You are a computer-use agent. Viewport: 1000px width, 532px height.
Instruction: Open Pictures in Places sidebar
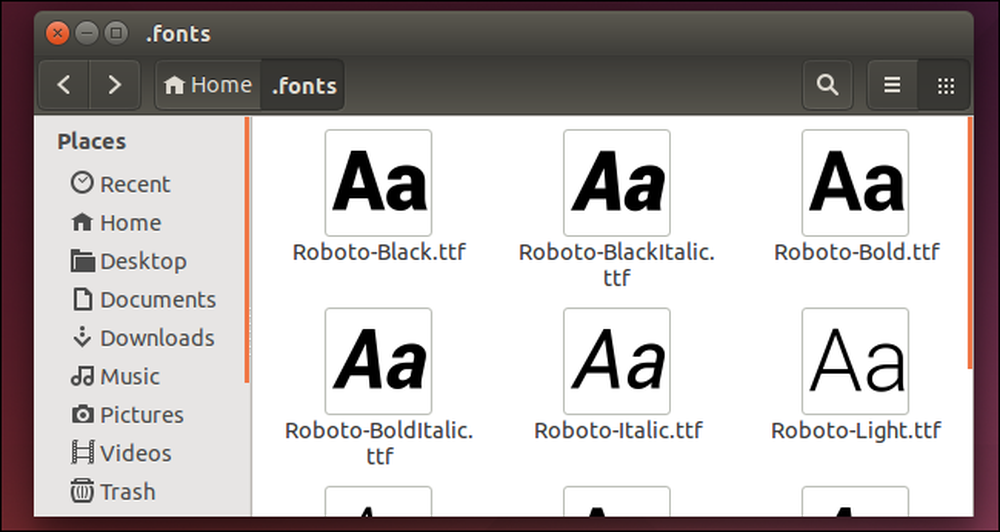point(142,415)
